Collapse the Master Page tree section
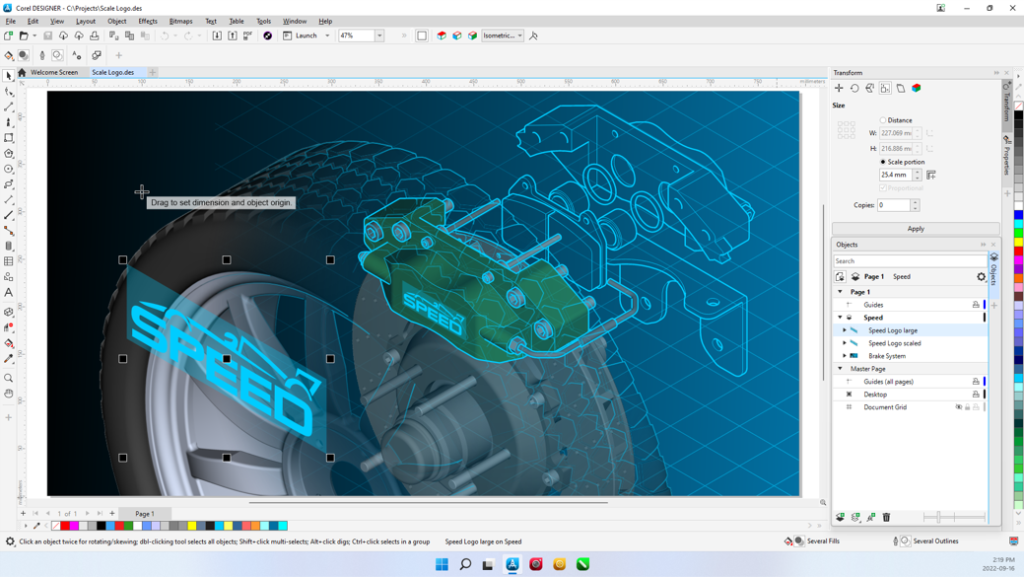Viewport: 1024px width, 577px height. tap(839, 368)
